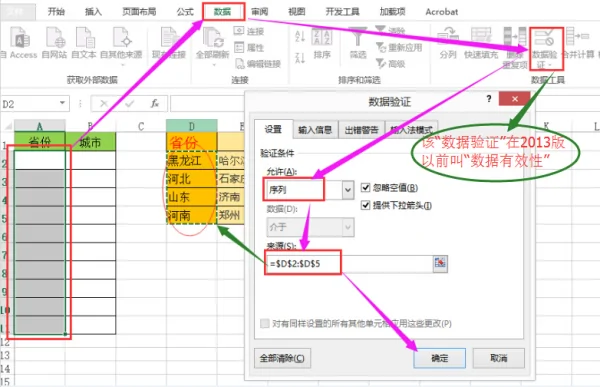Toggle the 忽略空值 checkbox
This screenshot has width=600, height=387.
click(x=365, y=187)
